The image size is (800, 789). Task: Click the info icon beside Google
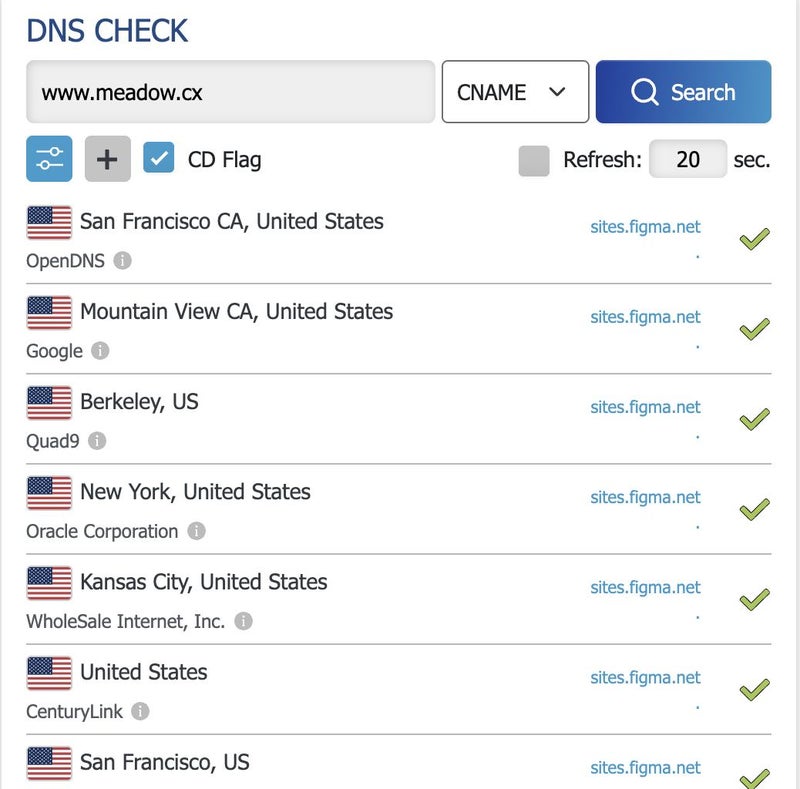(100, 351)
